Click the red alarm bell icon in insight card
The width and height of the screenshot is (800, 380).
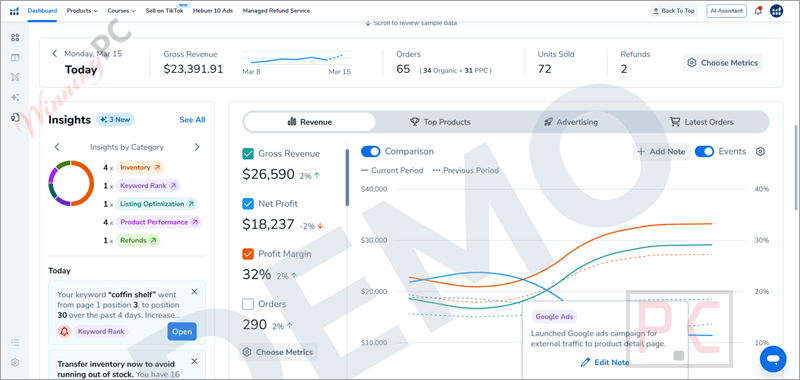(64, 332)
